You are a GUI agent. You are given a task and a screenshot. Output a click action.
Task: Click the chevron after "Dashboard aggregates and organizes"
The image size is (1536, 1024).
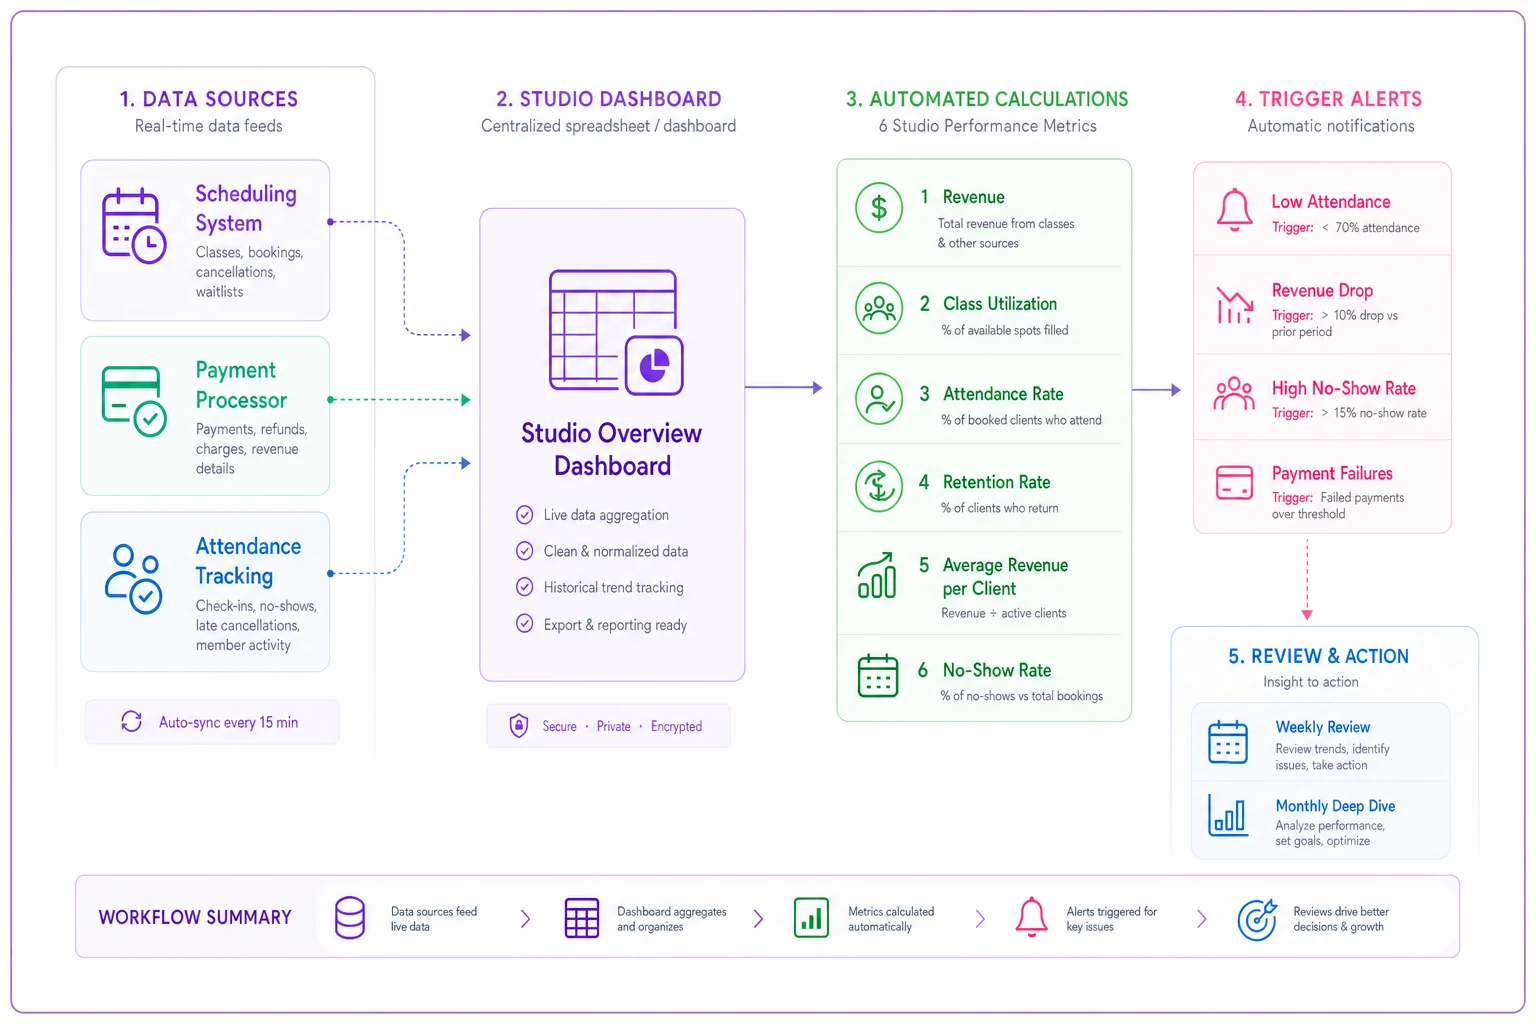[x=759, y=919]
